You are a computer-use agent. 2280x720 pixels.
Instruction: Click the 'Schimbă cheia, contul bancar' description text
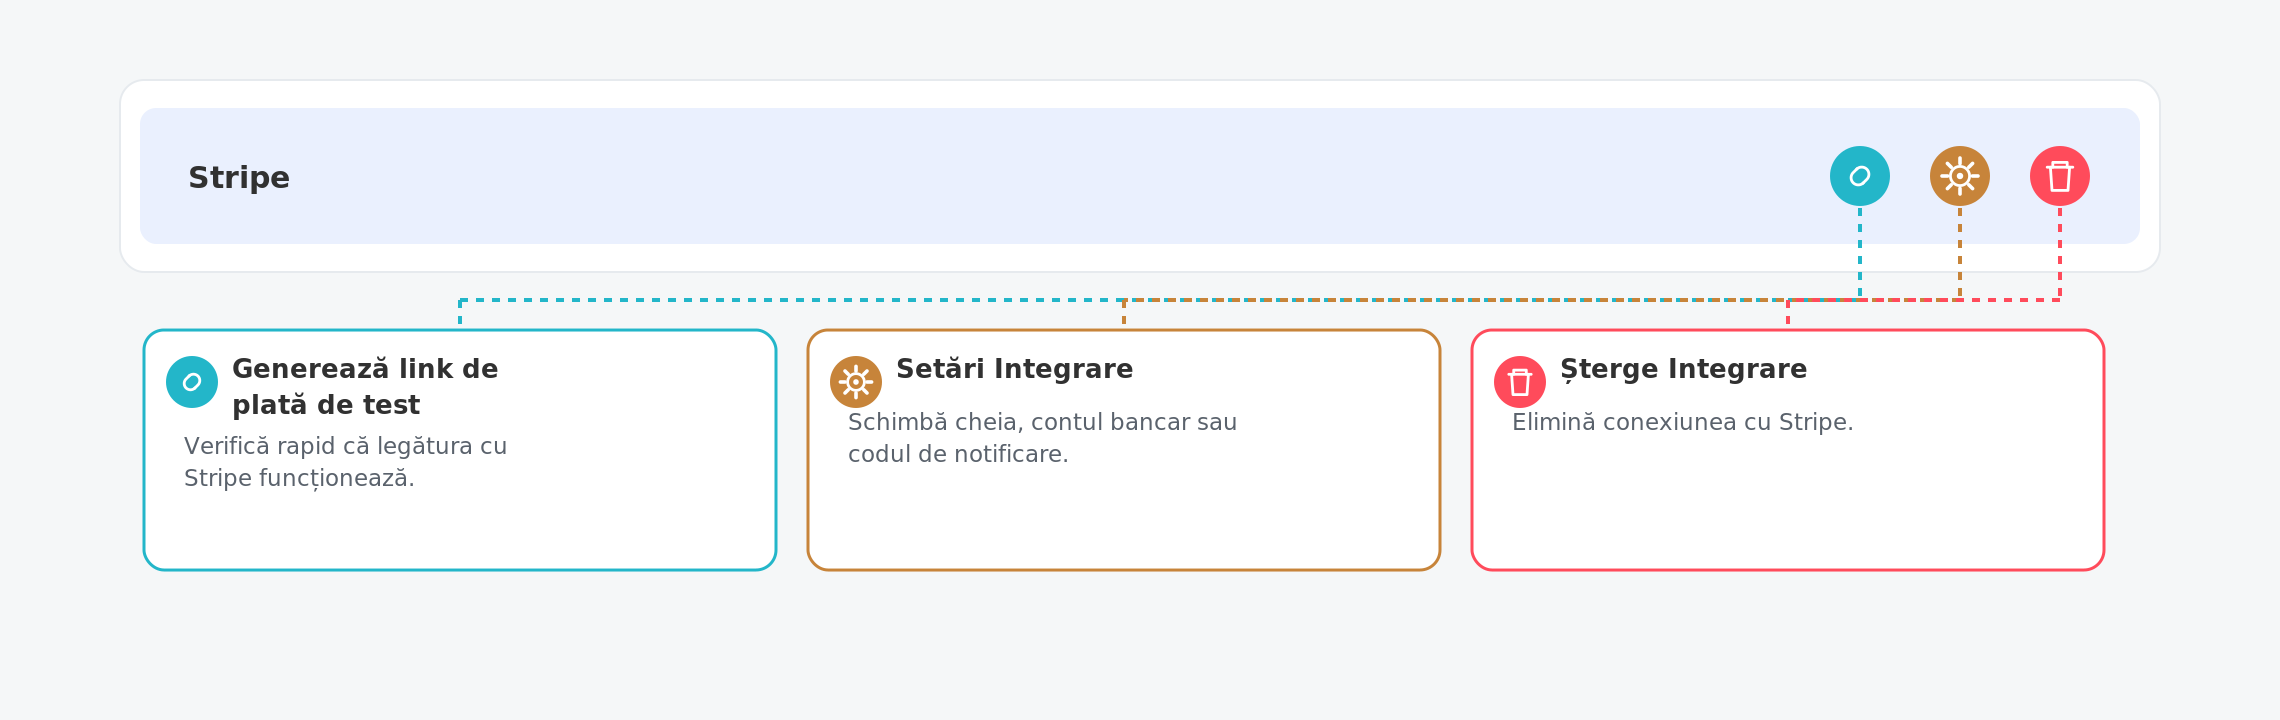[x=1042, y=438]
